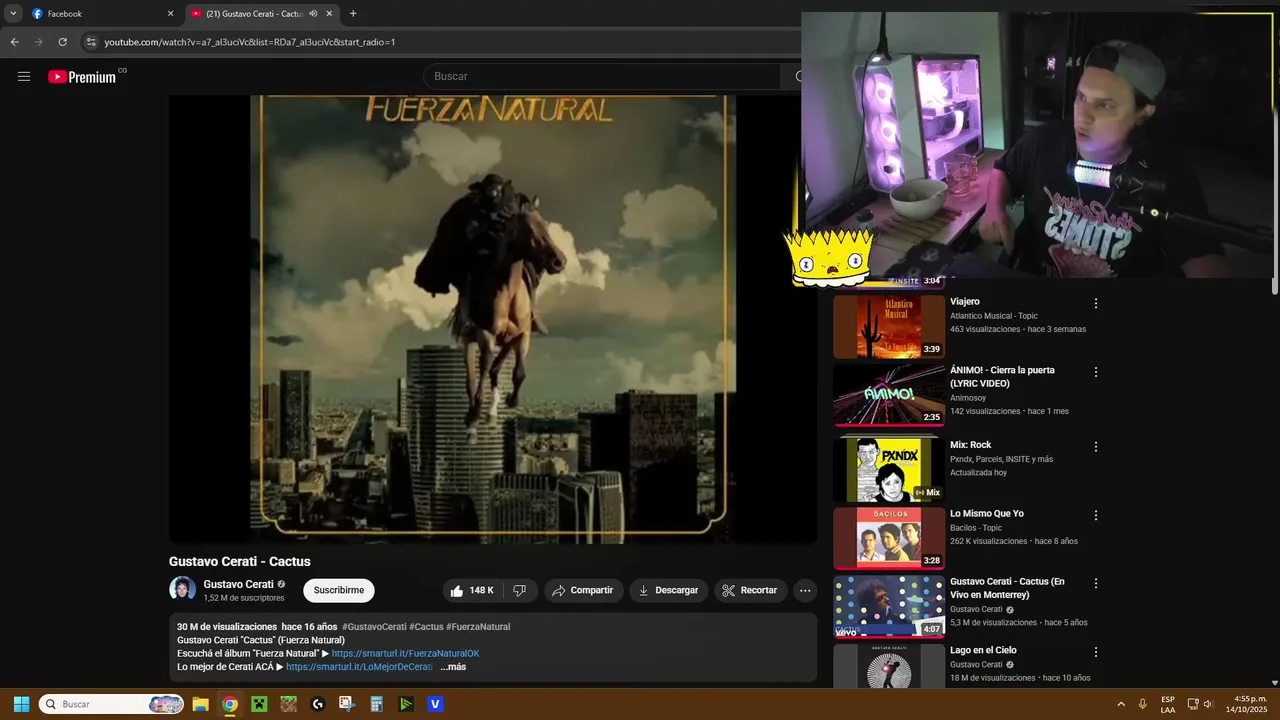Open File Explorer from taskbar

click(x=200, y=704)
